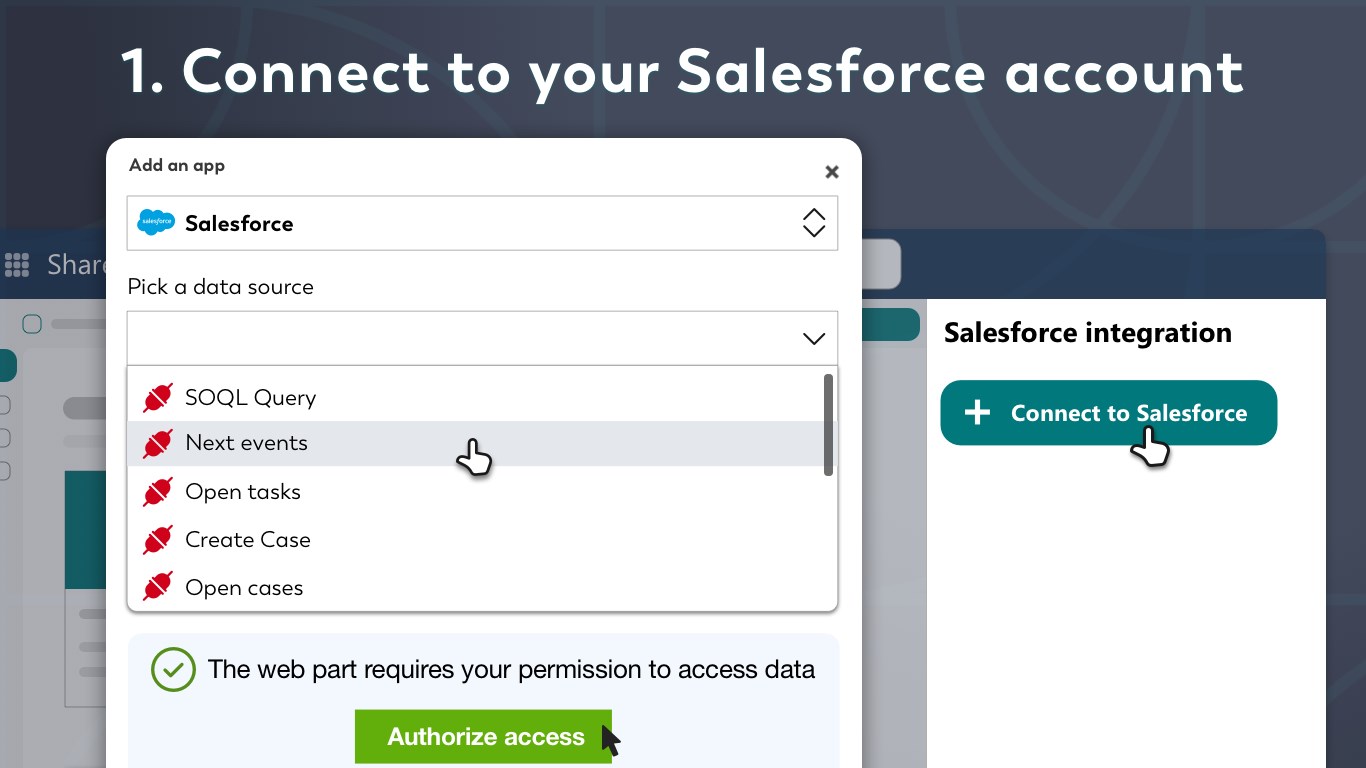Open the Pick a data source dropdown

(482, 338)
